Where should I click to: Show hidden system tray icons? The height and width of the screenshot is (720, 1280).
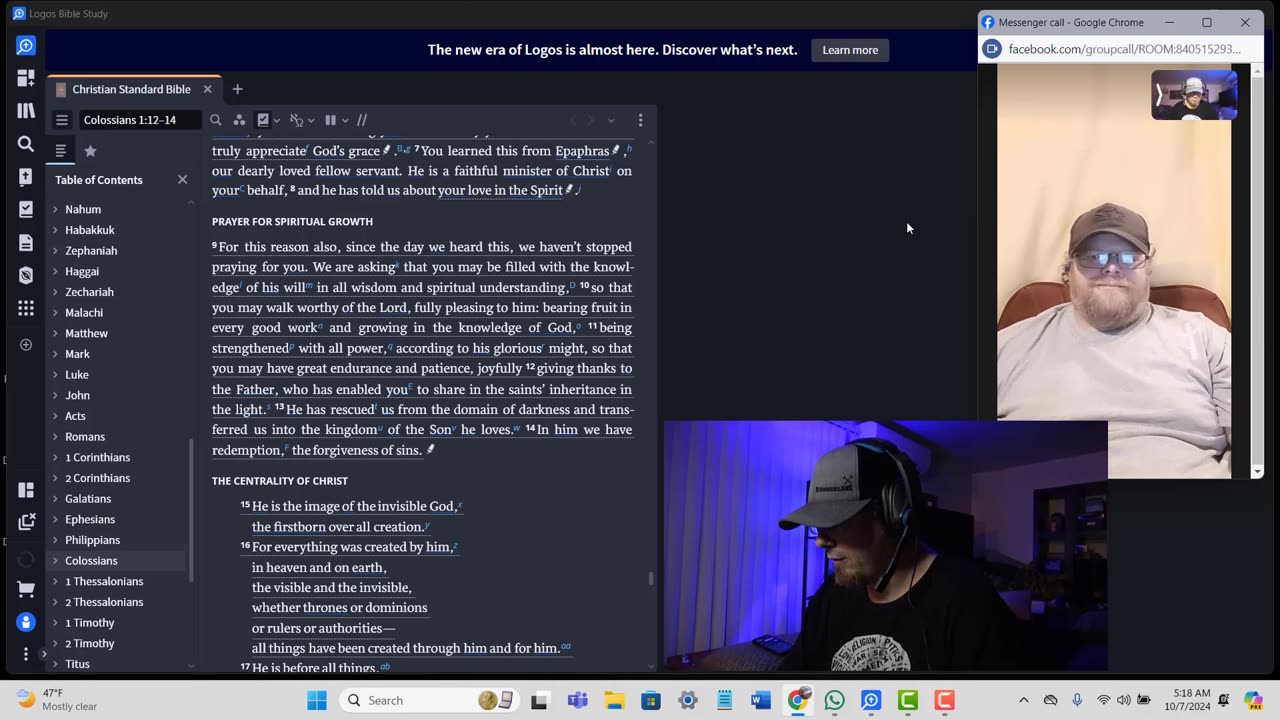pyautogui.click(x=1023, y=700)
